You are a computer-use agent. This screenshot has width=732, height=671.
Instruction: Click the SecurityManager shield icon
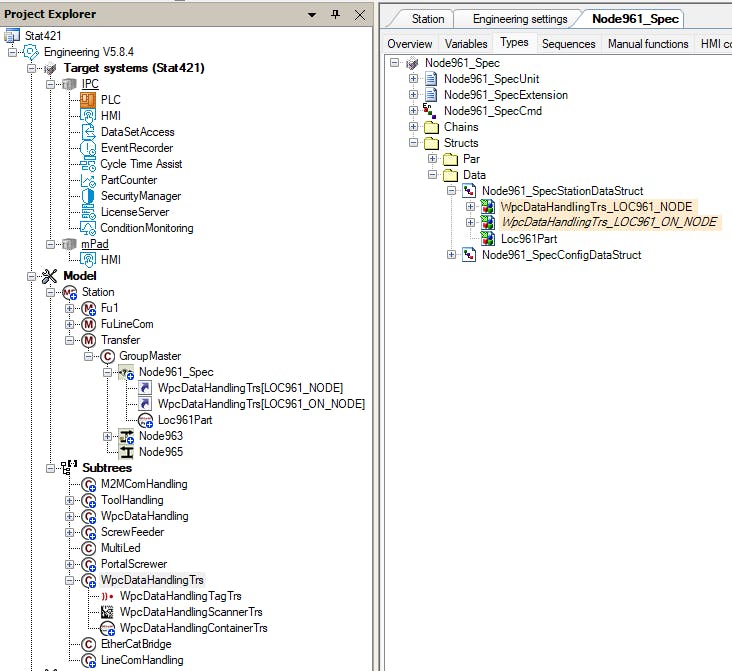[x=88, y=196]
